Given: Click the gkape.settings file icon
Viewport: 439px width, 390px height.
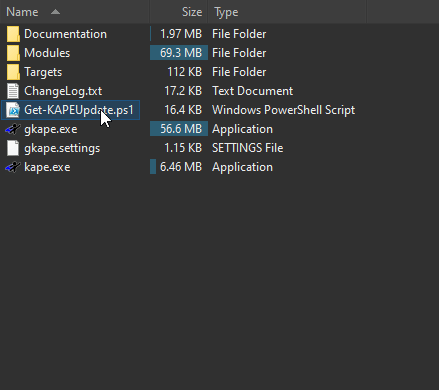Looking at the screenshot, I should [13, 148].
